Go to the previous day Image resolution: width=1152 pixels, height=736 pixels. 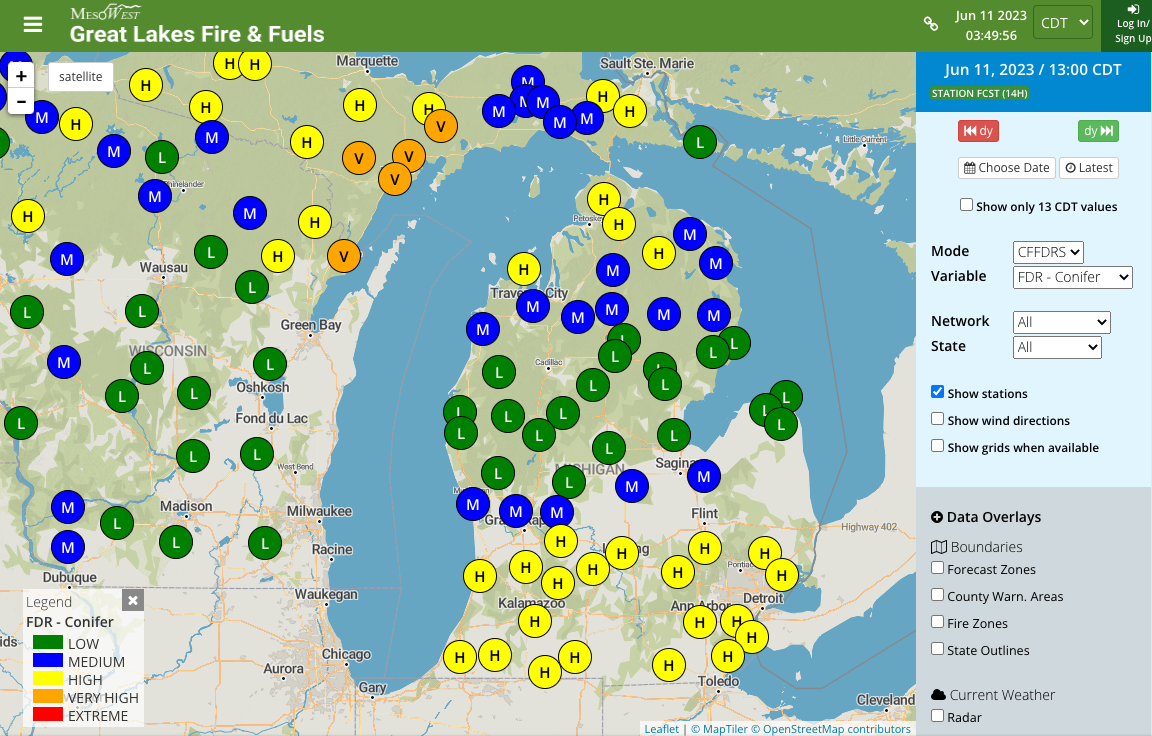coord(978,131)
